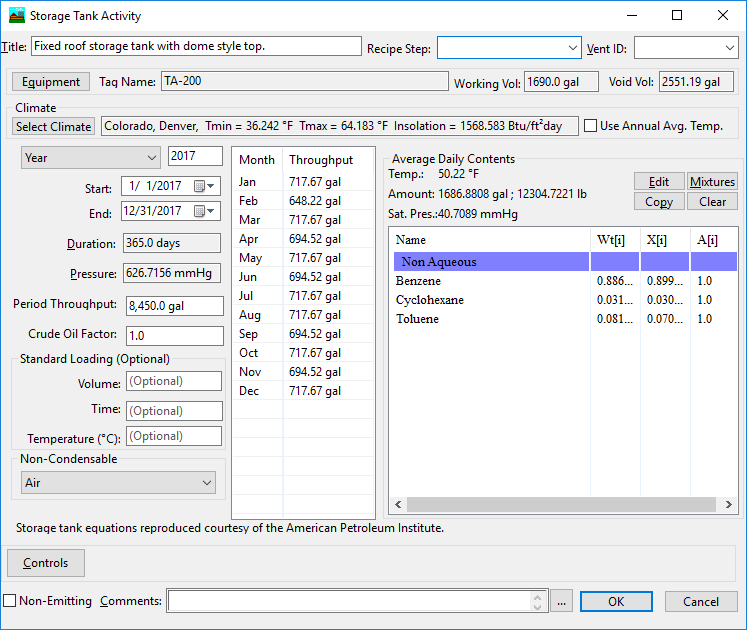Click the Wt[i] column header
The width and height of the screenshot is (747, 630).
pyautogui.click(x=615, y=240)
